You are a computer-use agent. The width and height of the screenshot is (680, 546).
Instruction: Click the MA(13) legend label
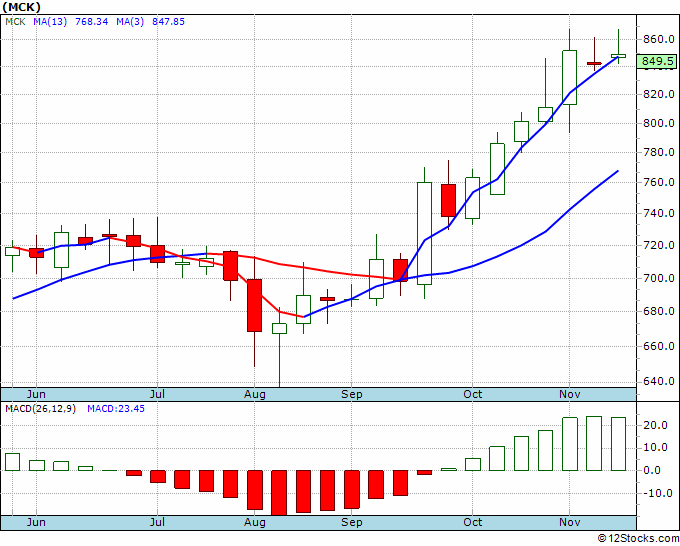pos(50,22)
